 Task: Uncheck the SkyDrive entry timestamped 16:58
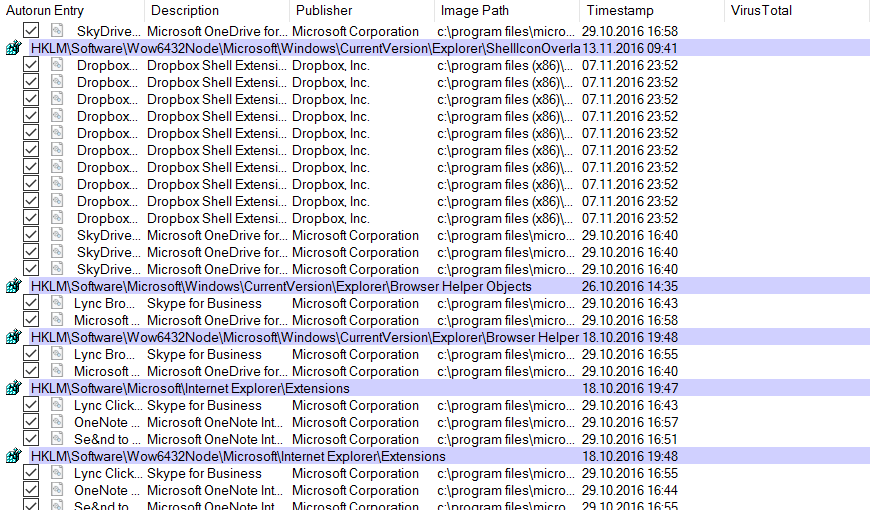31,31
